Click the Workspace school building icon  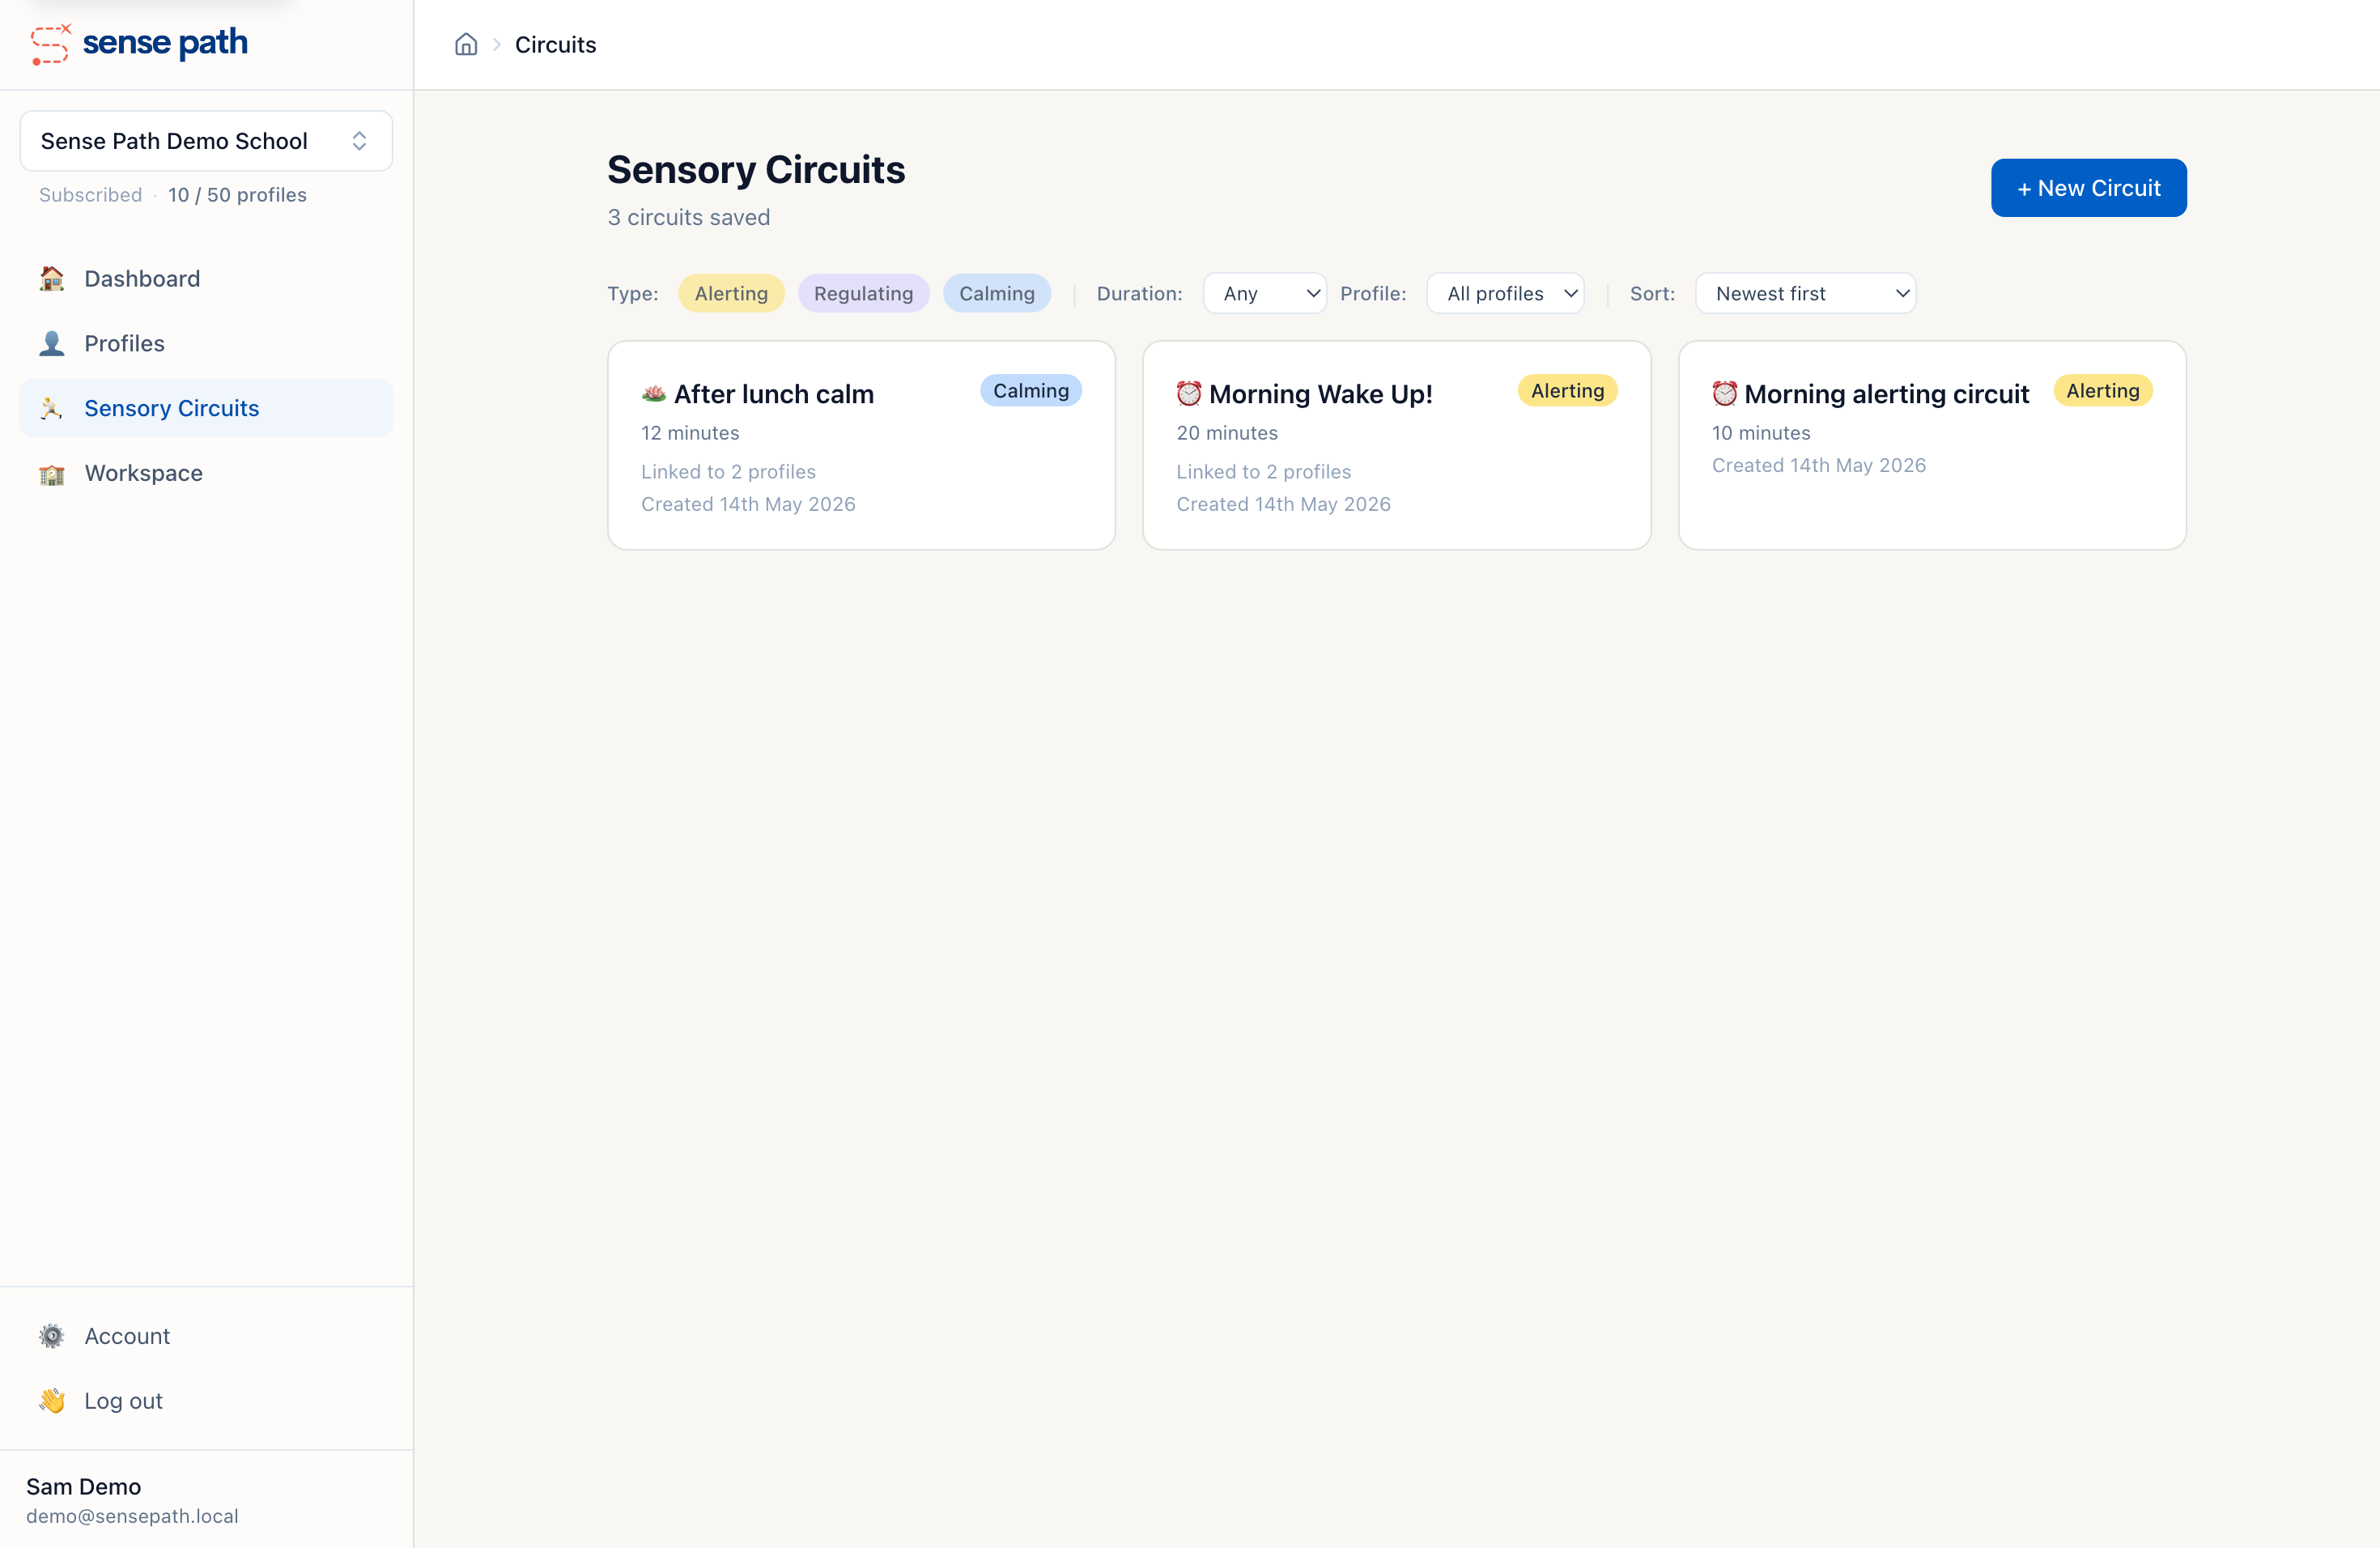(52, 473)
